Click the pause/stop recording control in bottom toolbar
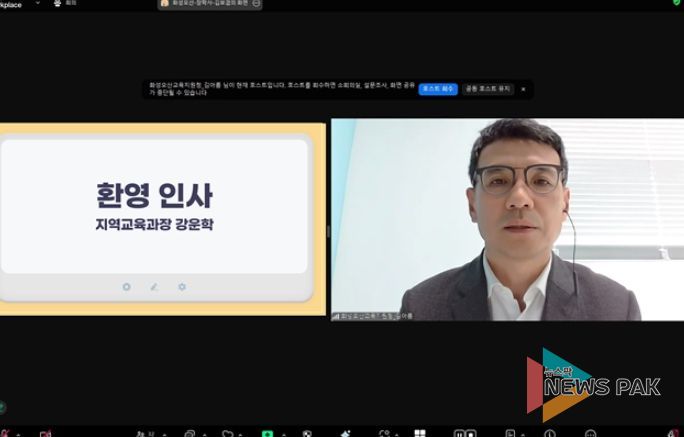 tap(465, 434)
